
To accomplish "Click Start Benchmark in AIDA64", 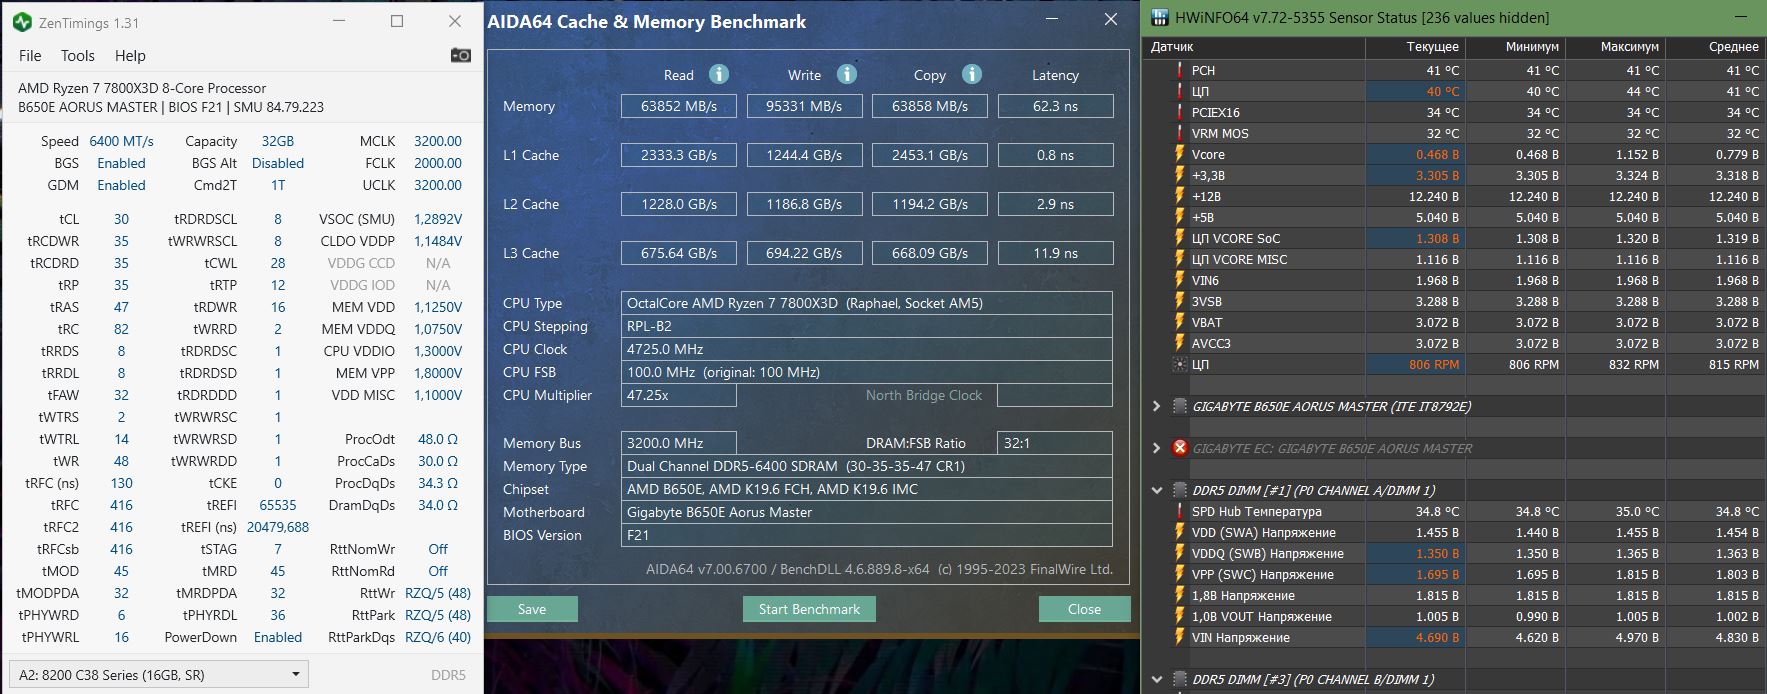I will [x=809, y=609].
